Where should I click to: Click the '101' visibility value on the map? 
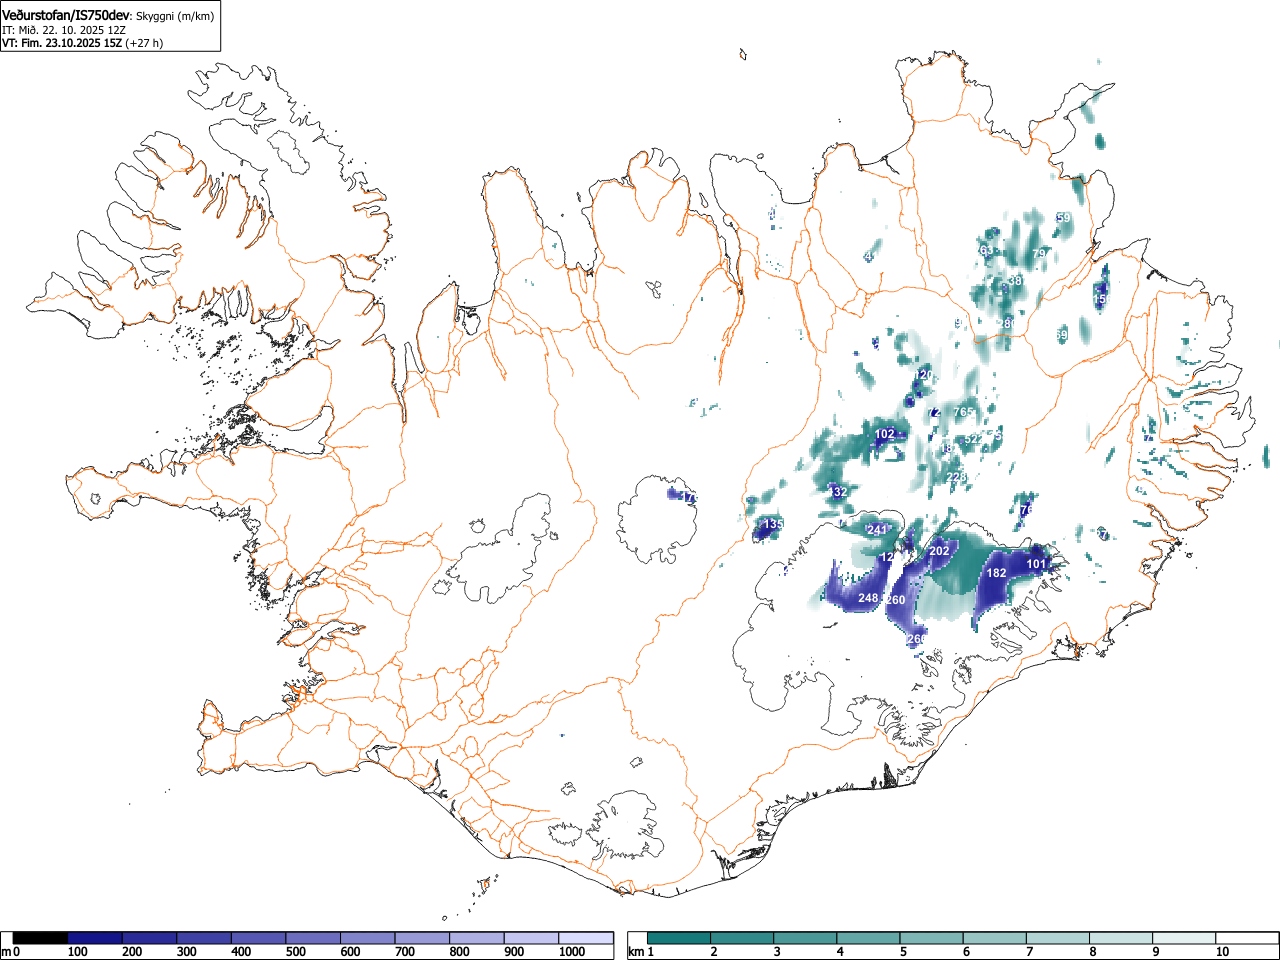pos(1037,564)
